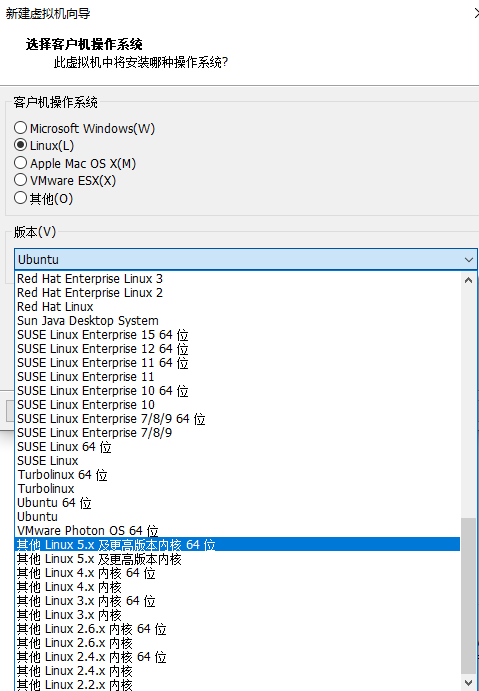Screen dimensions: 479x691
Task: Select Ubuntu 64 位 in the list
Action: click(237, 503)
